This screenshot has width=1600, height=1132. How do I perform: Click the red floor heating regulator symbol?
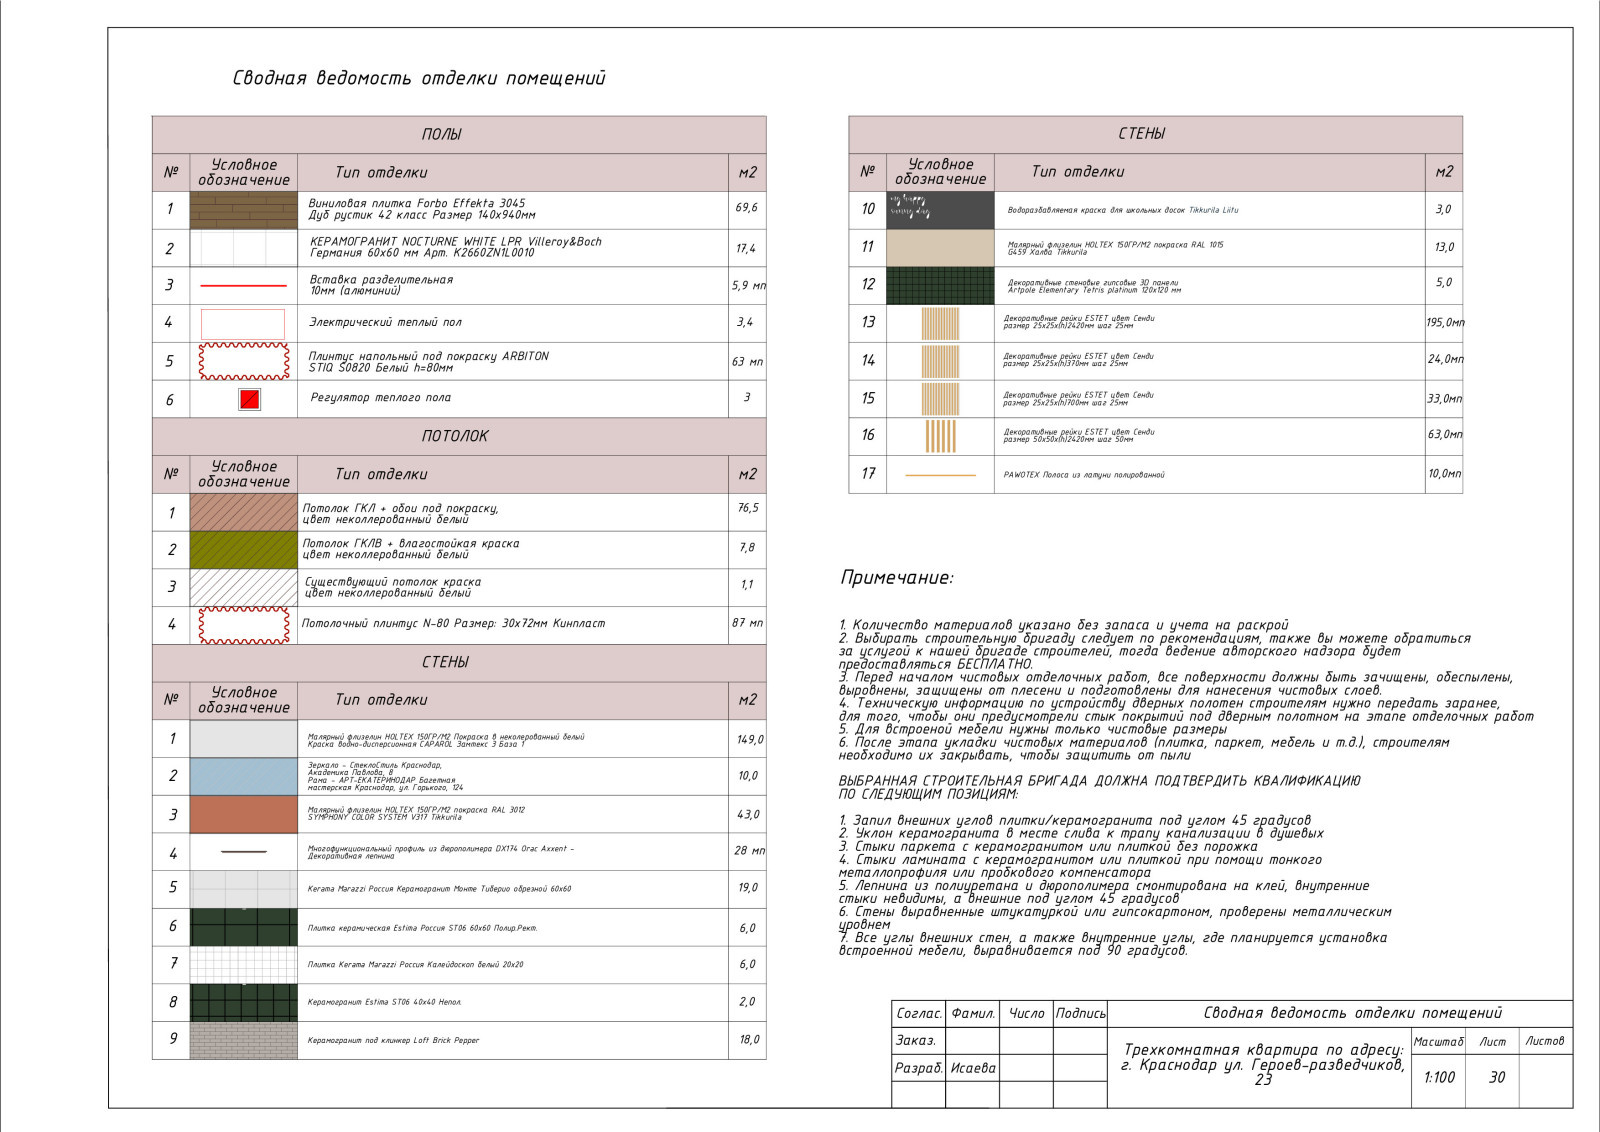pos(249,399)
